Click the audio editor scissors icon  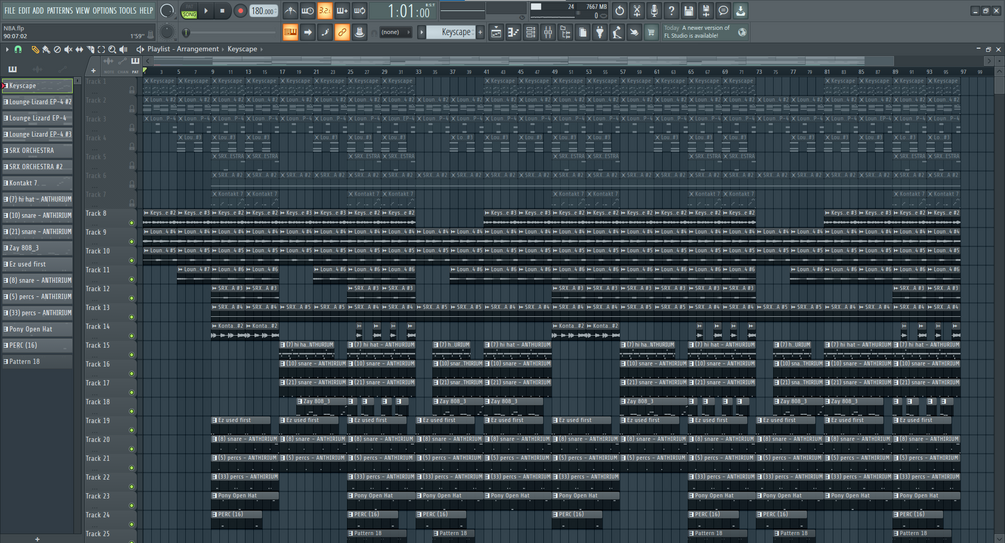636,11
